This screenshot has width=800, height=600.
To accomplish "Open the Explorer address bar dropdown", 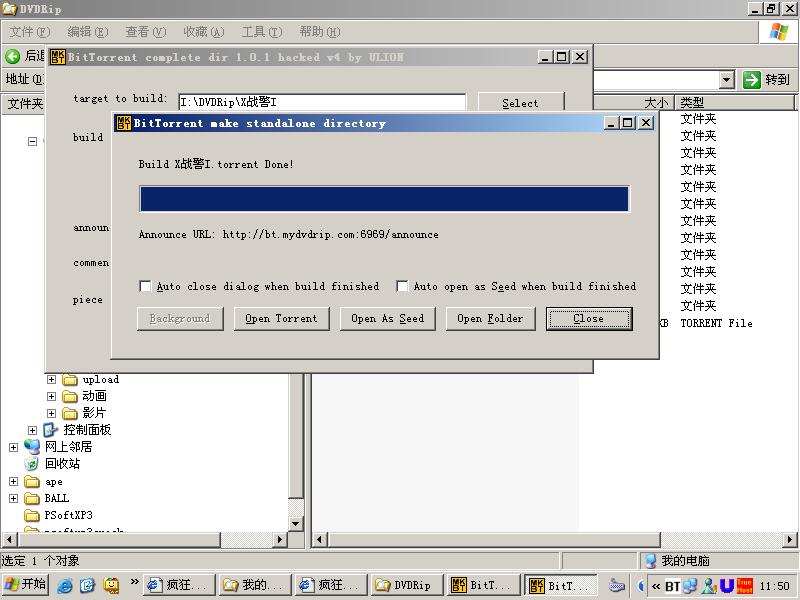I will coord(727,80).
